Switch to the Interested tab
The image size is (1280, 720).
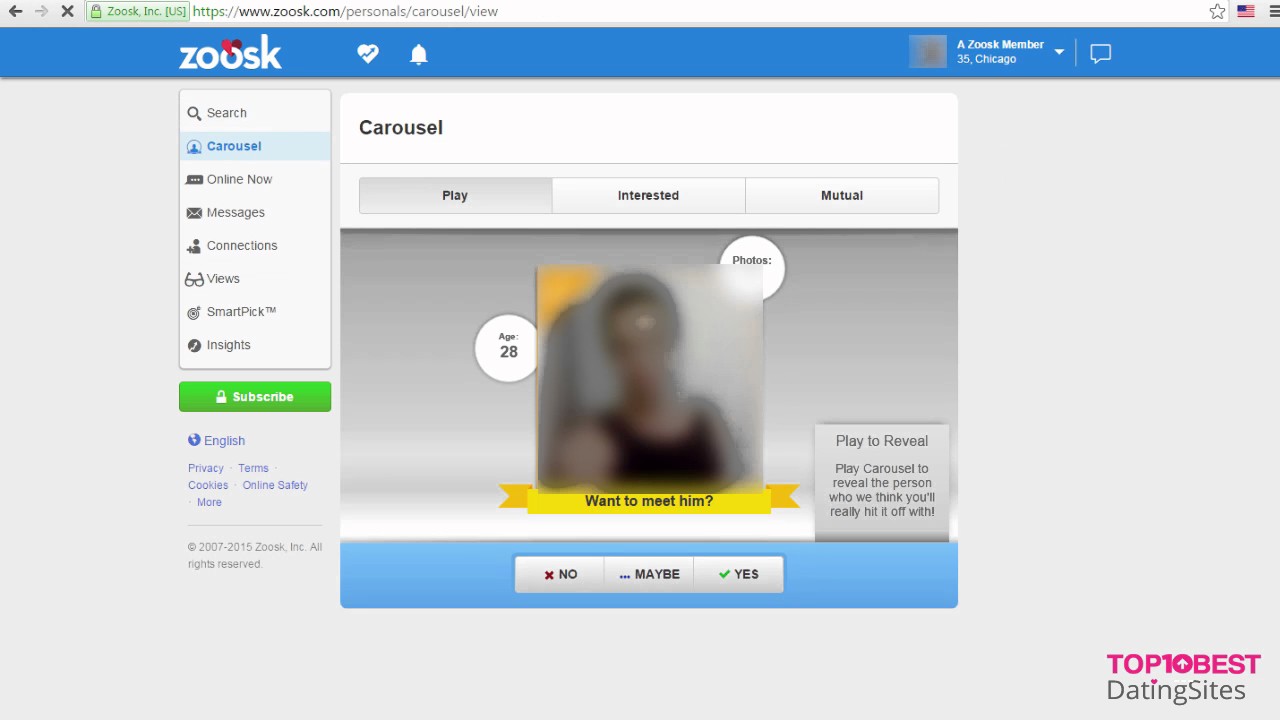[648, 195]
